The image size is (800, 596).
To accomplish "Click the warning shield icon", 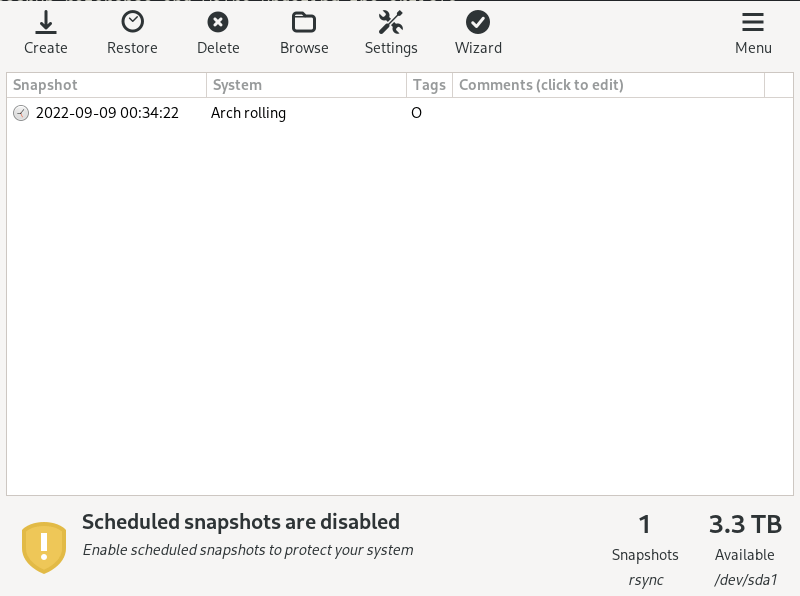I will 44,547.
